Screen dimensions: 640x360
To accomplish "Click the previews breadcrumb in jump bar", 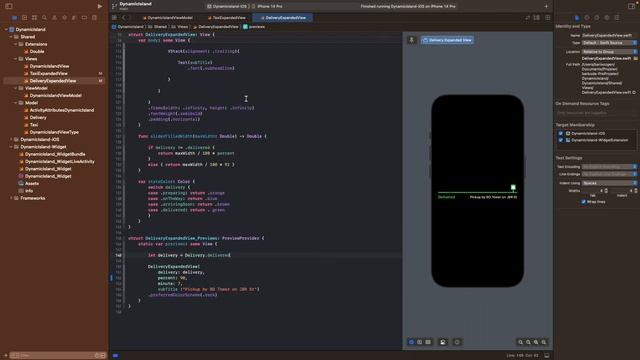I will click(254, 27).
